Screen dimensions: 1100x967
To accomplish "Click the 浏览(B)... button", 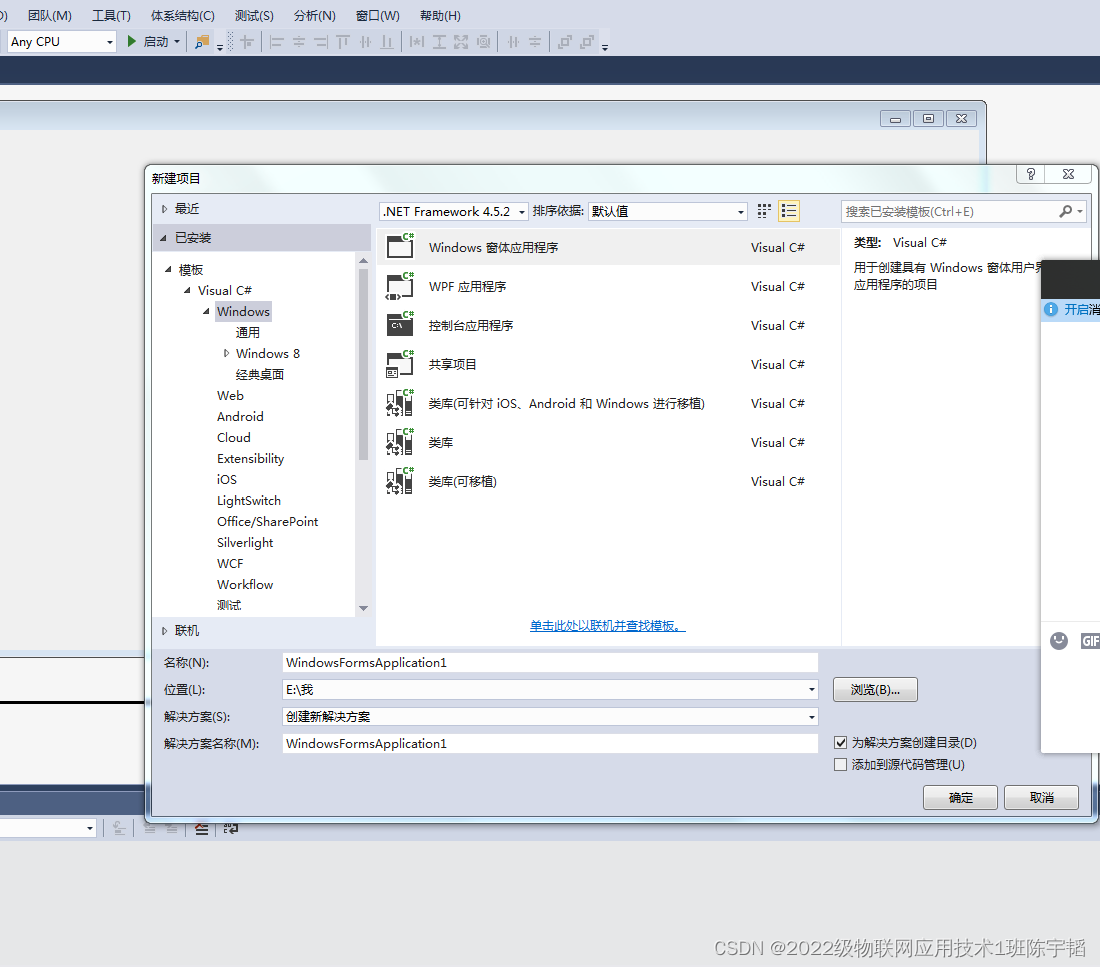I will tap(876, 690).
